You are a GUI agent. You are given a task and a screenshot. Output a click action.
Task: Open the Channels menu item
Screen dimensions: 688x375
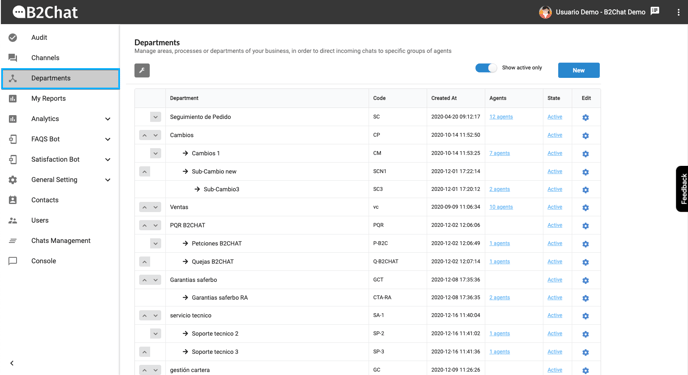point(61,58)
